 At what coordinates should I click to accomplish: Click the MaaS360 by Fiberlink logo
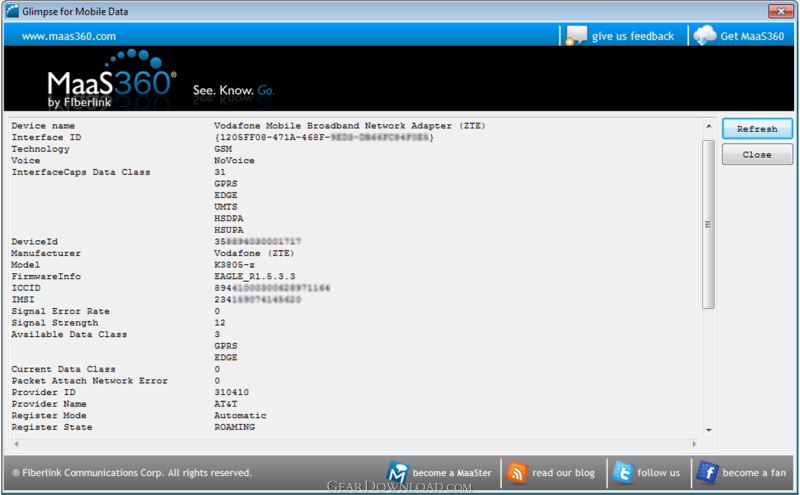112,80
